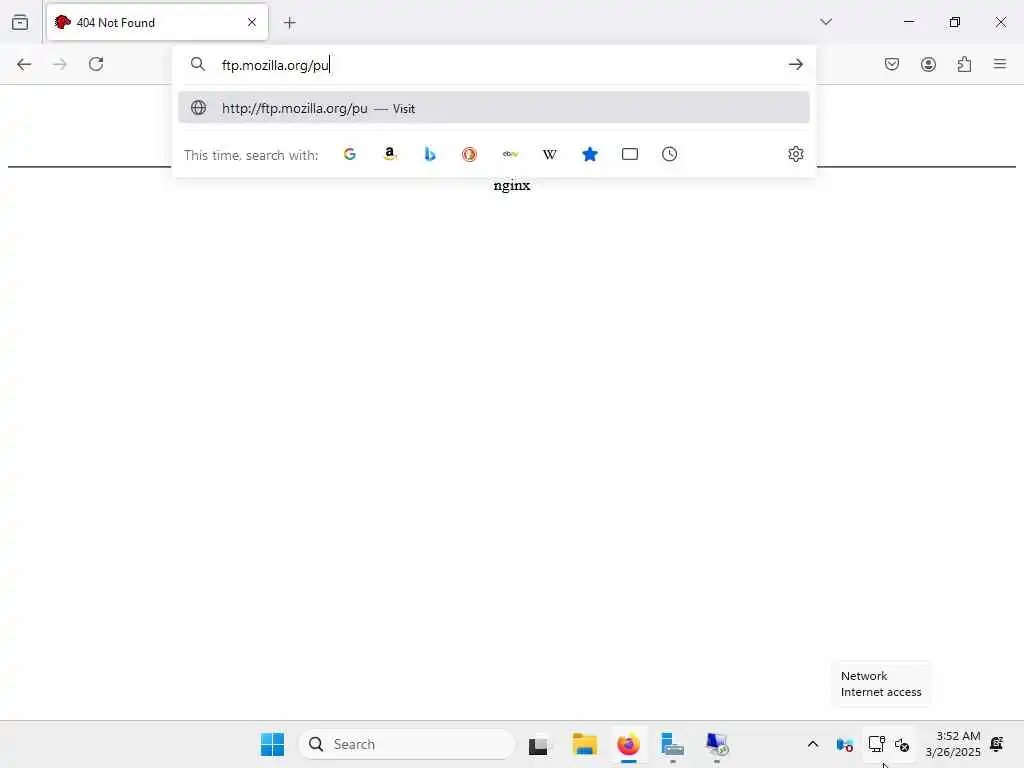Search this time with Wikipedia
1024x768 pixels.
550,154
